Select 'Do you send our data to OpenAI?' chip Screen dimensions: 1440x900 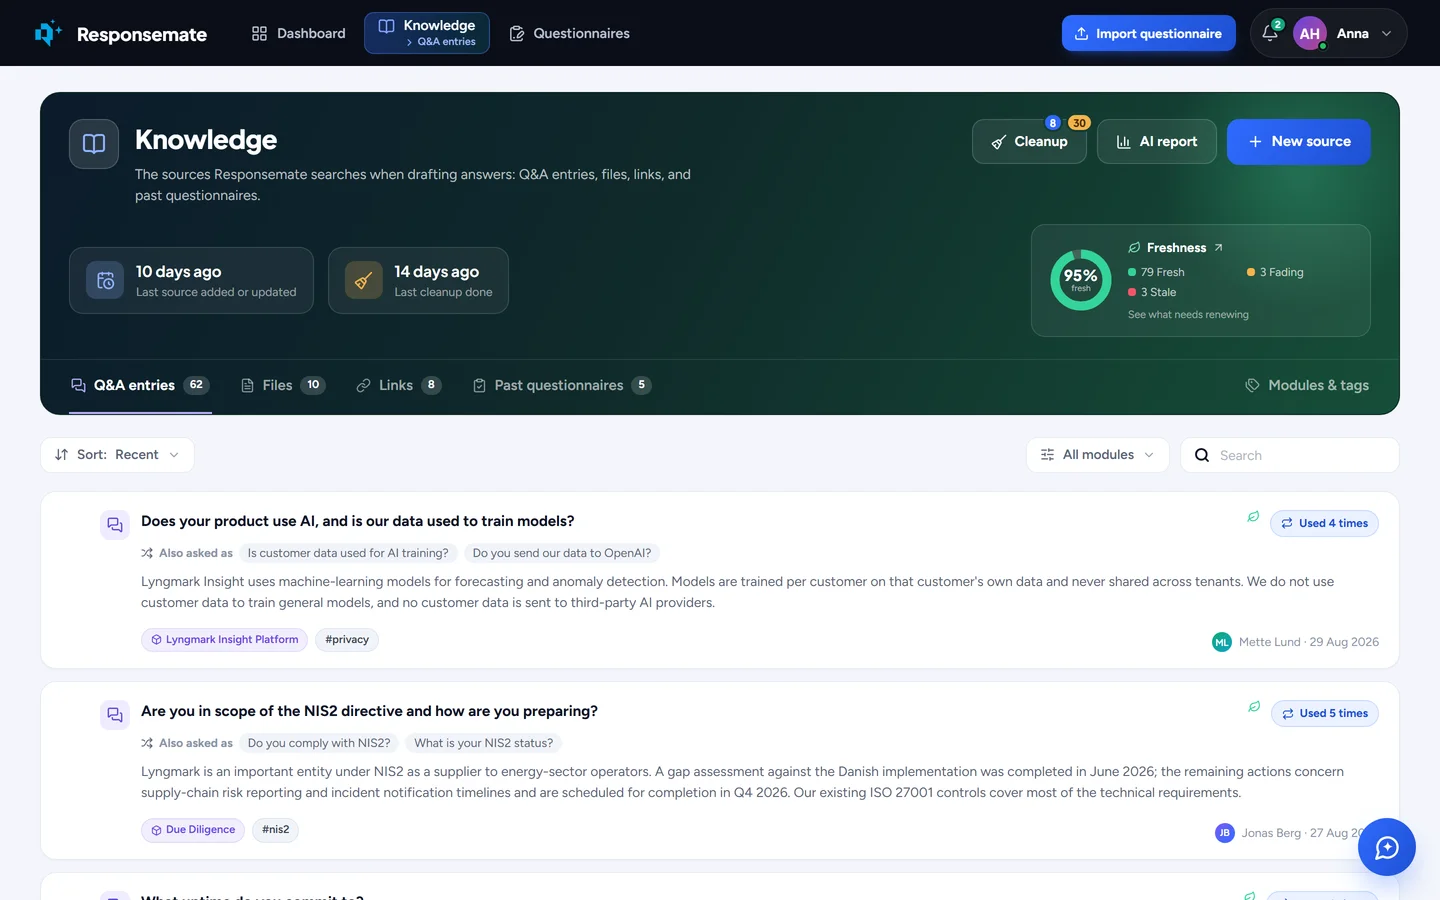(562, 553)
